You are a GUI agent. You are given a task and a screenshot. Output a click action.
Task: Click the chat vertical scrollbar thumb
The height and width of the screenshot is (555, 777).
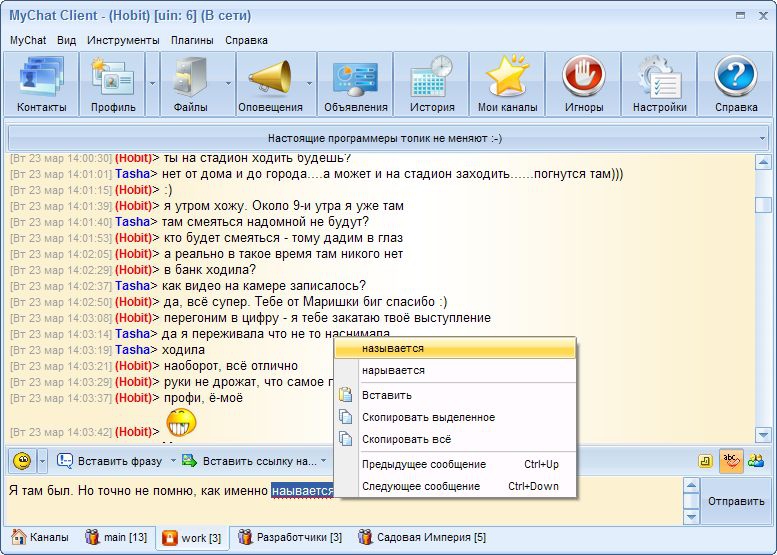pyautogui.click(x=763, y=204)
